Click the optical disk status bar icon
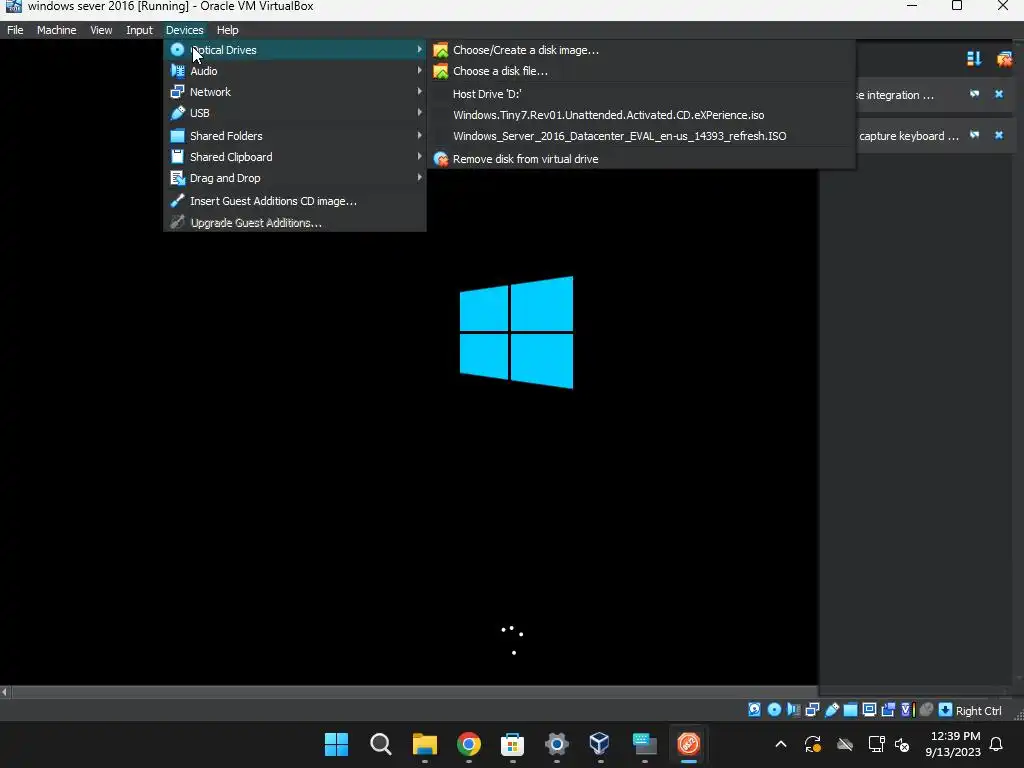The image size is (1024, 768). (775, 710)
